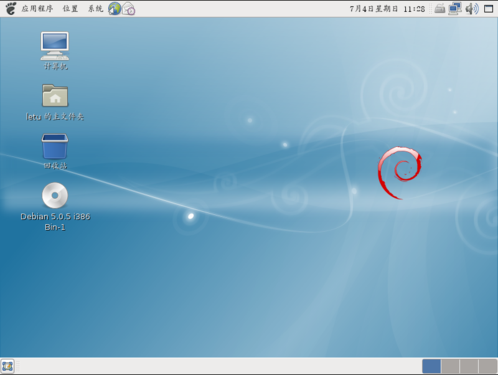The width and height of the screenshot is (498, 375).
Task: Click the show desktop button
Action: tap(8, 366)
